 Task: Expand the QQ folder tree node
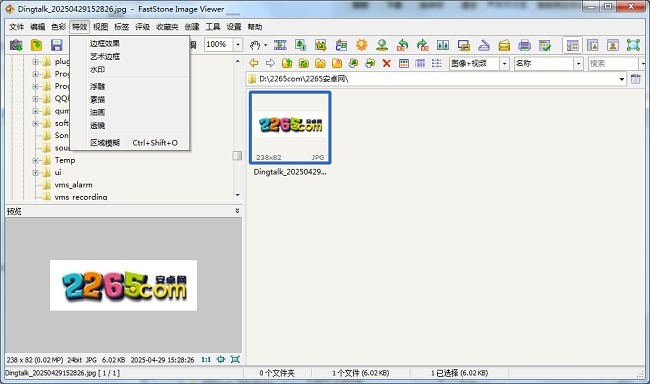tap(35, 99)
